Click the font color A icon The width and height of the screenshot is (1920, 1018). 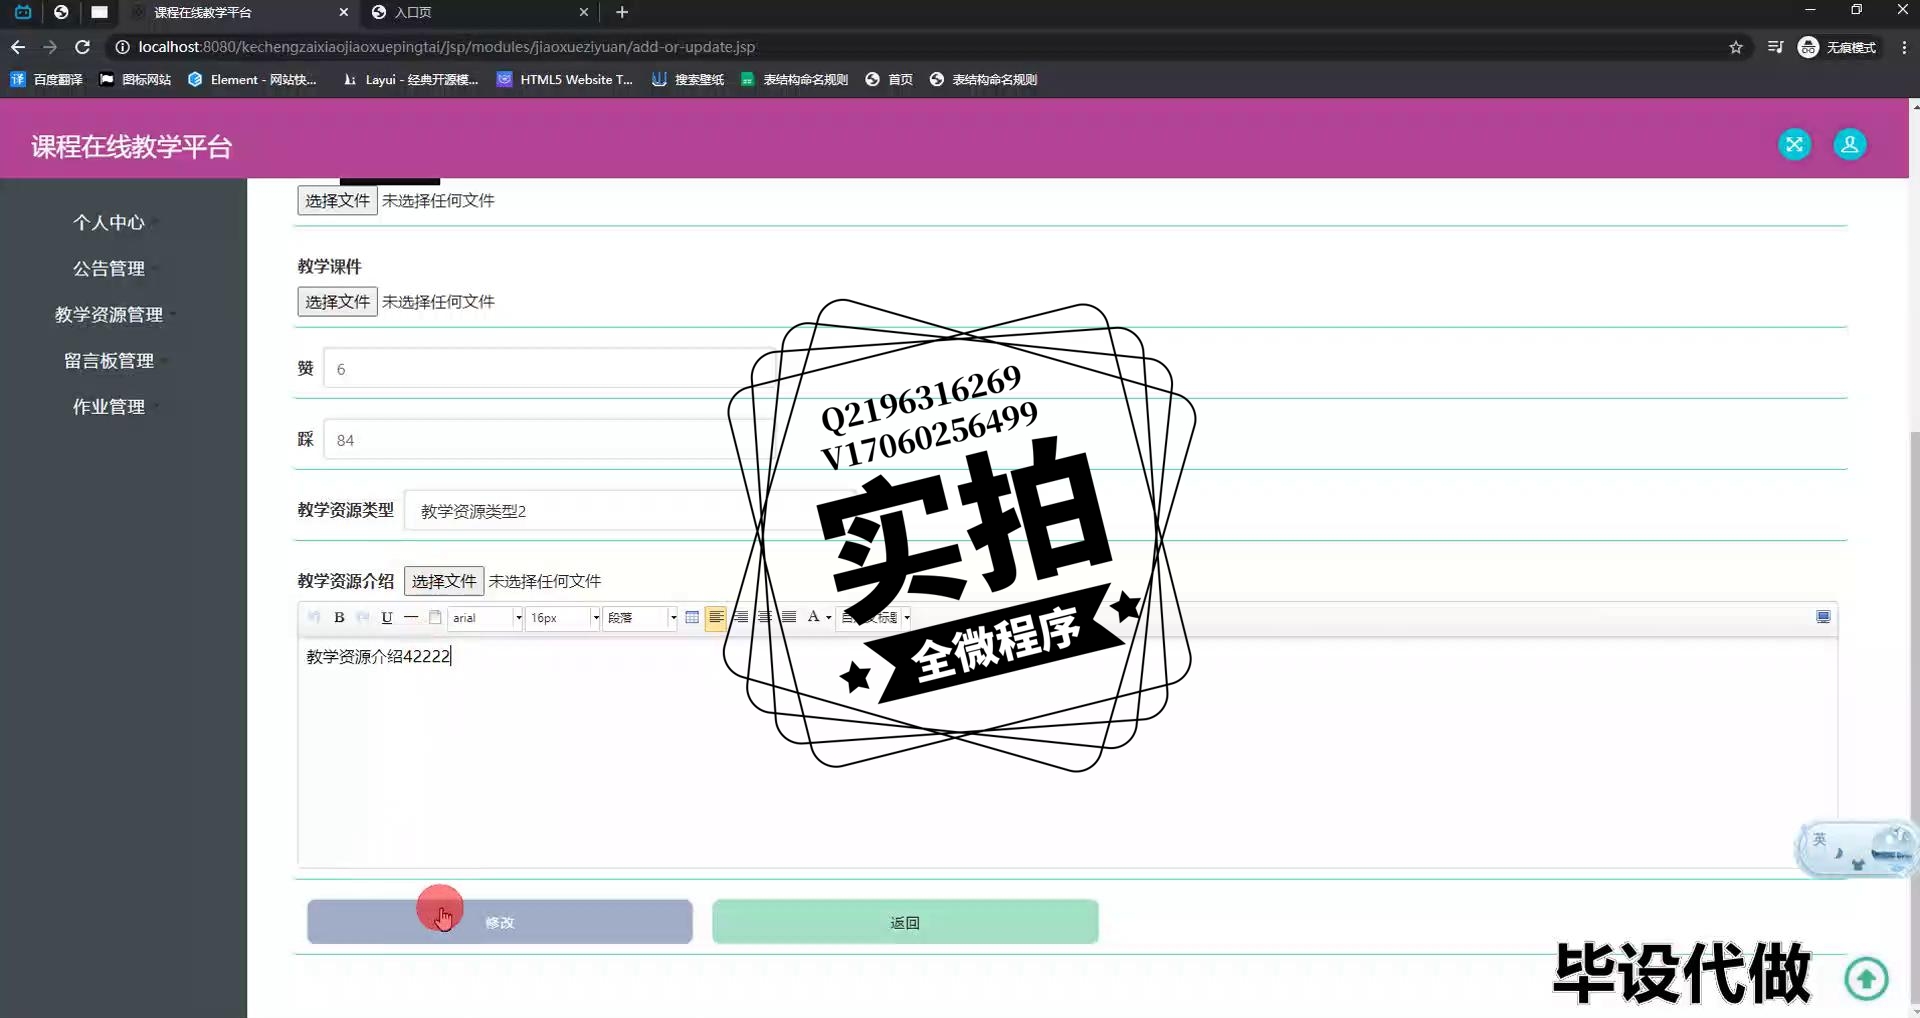click(813, 617)
